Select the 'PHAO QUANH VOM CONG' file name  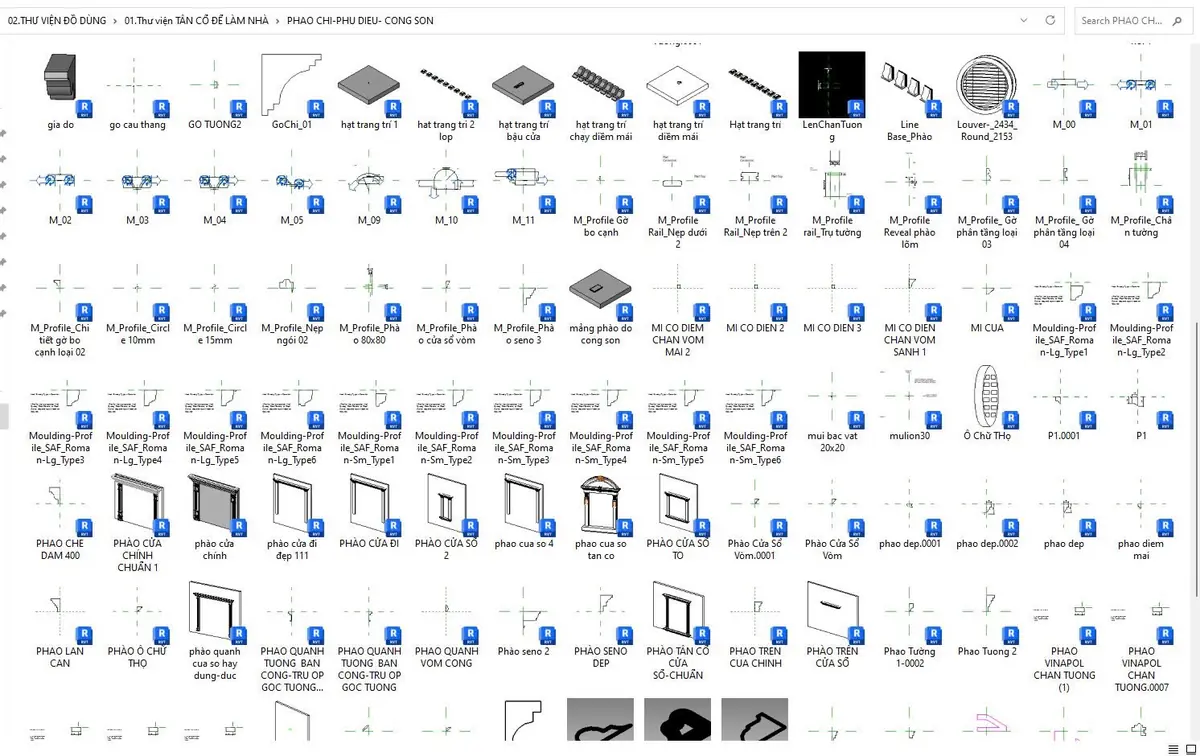[x=446, y=657]
